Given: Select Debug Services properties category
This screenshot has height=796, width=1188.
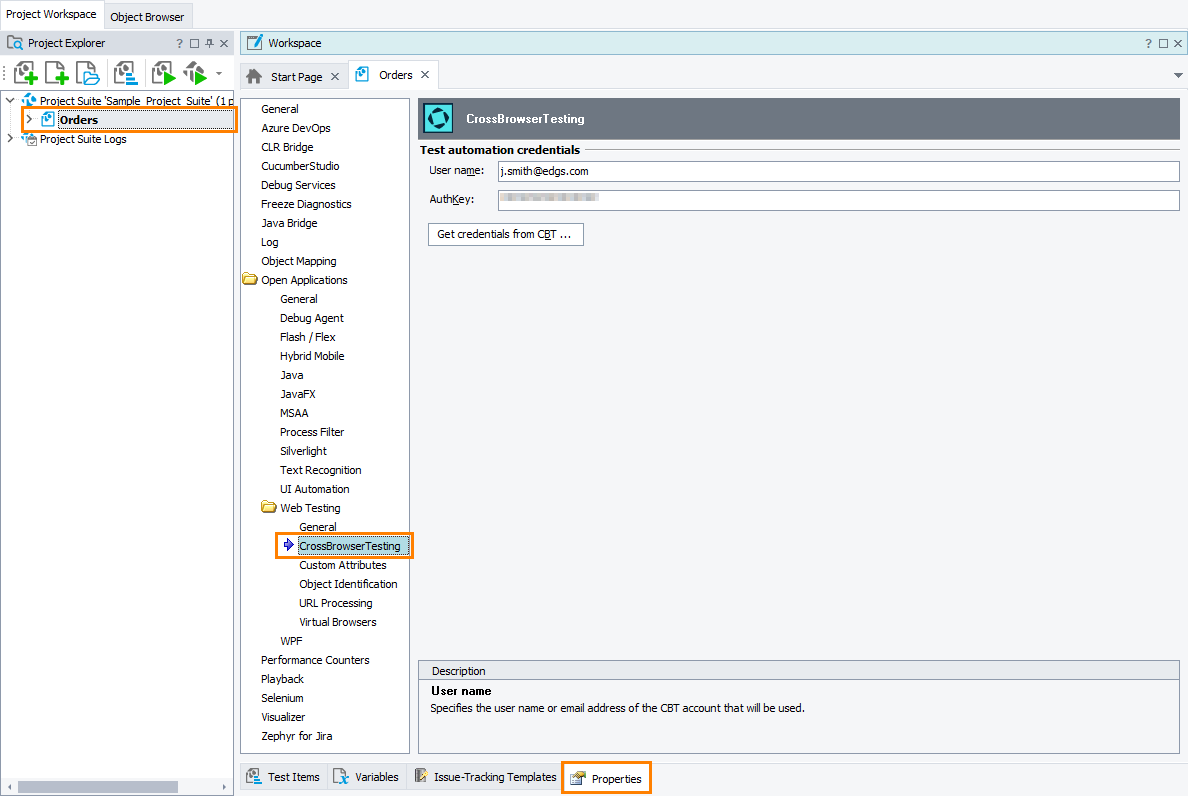Looking at the screenshot, I should point(298,185).
